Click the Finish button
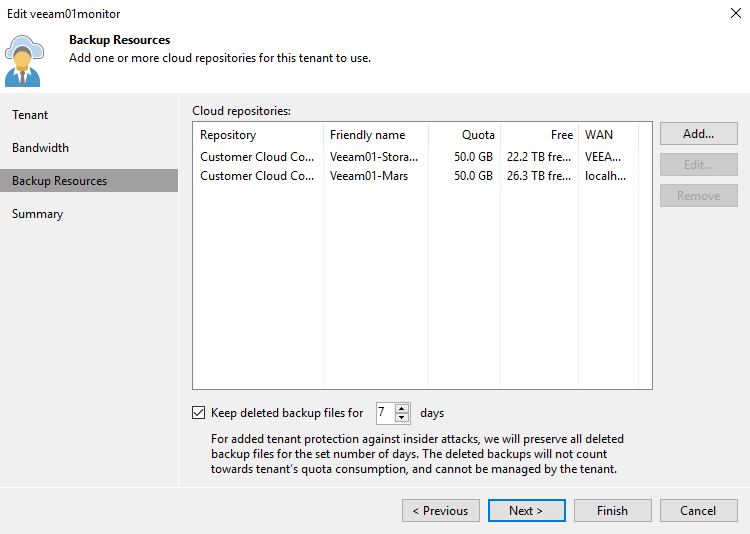This screenshot has width=750, height=534. point(612,511)
